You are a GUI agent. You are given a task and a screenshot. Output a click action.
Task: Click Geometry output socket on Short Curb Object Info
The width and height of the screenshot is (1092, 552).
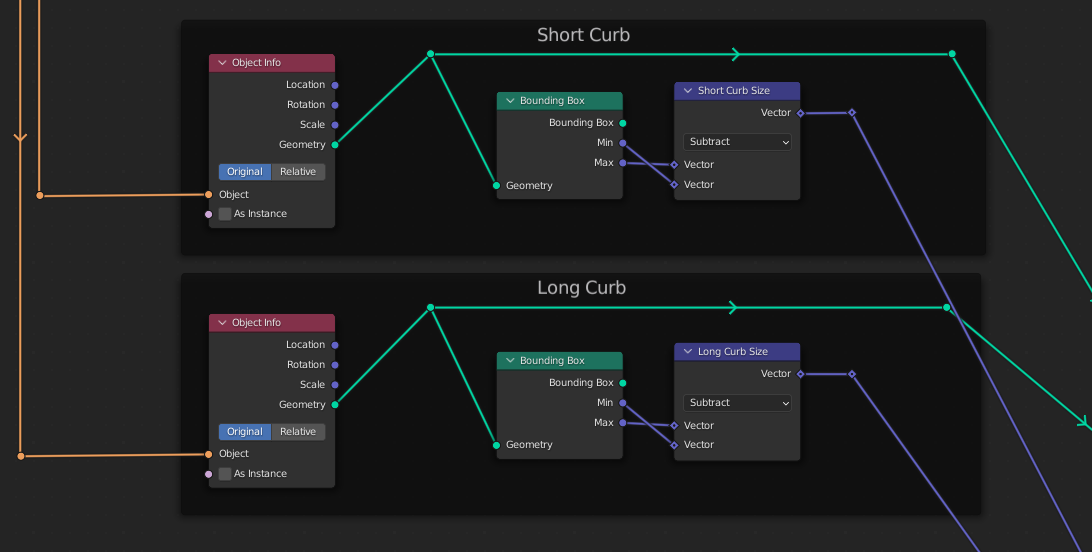[335, 145]
